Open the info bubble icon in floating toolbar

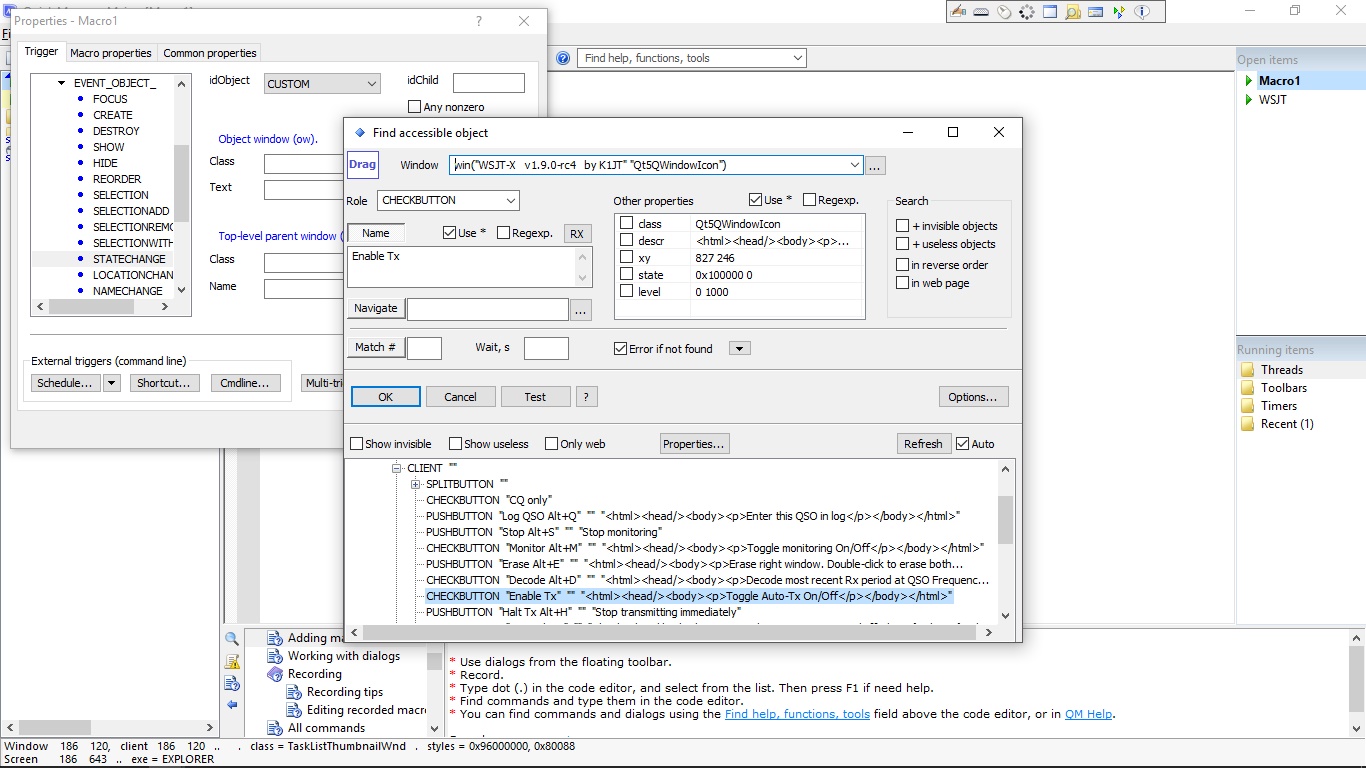1141,12
